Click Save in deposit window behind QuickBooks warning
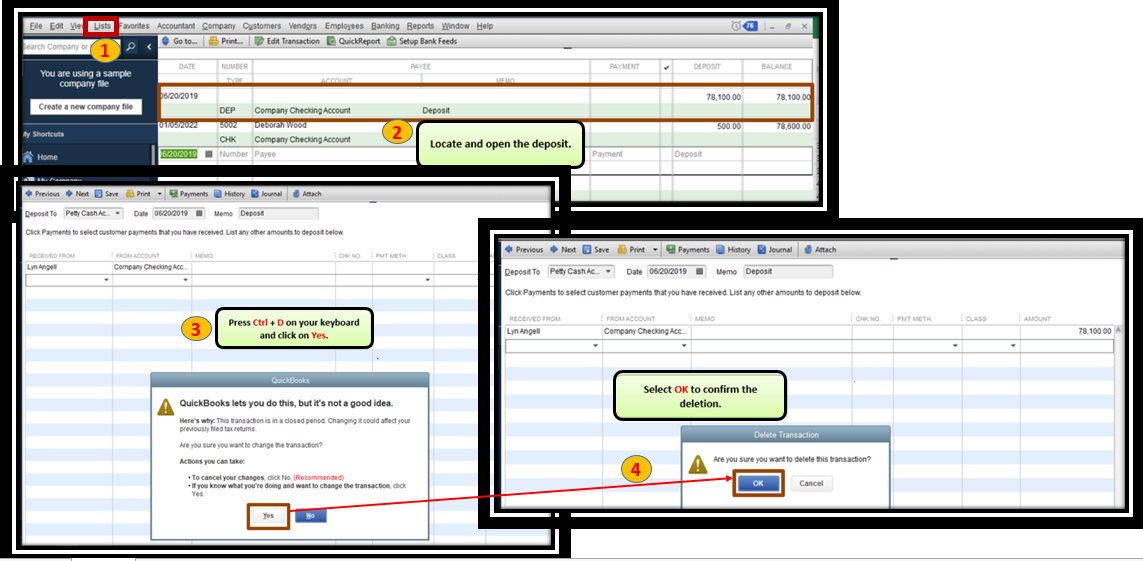This screenshot has height=561, width=1143. click(x=106, y=195)
